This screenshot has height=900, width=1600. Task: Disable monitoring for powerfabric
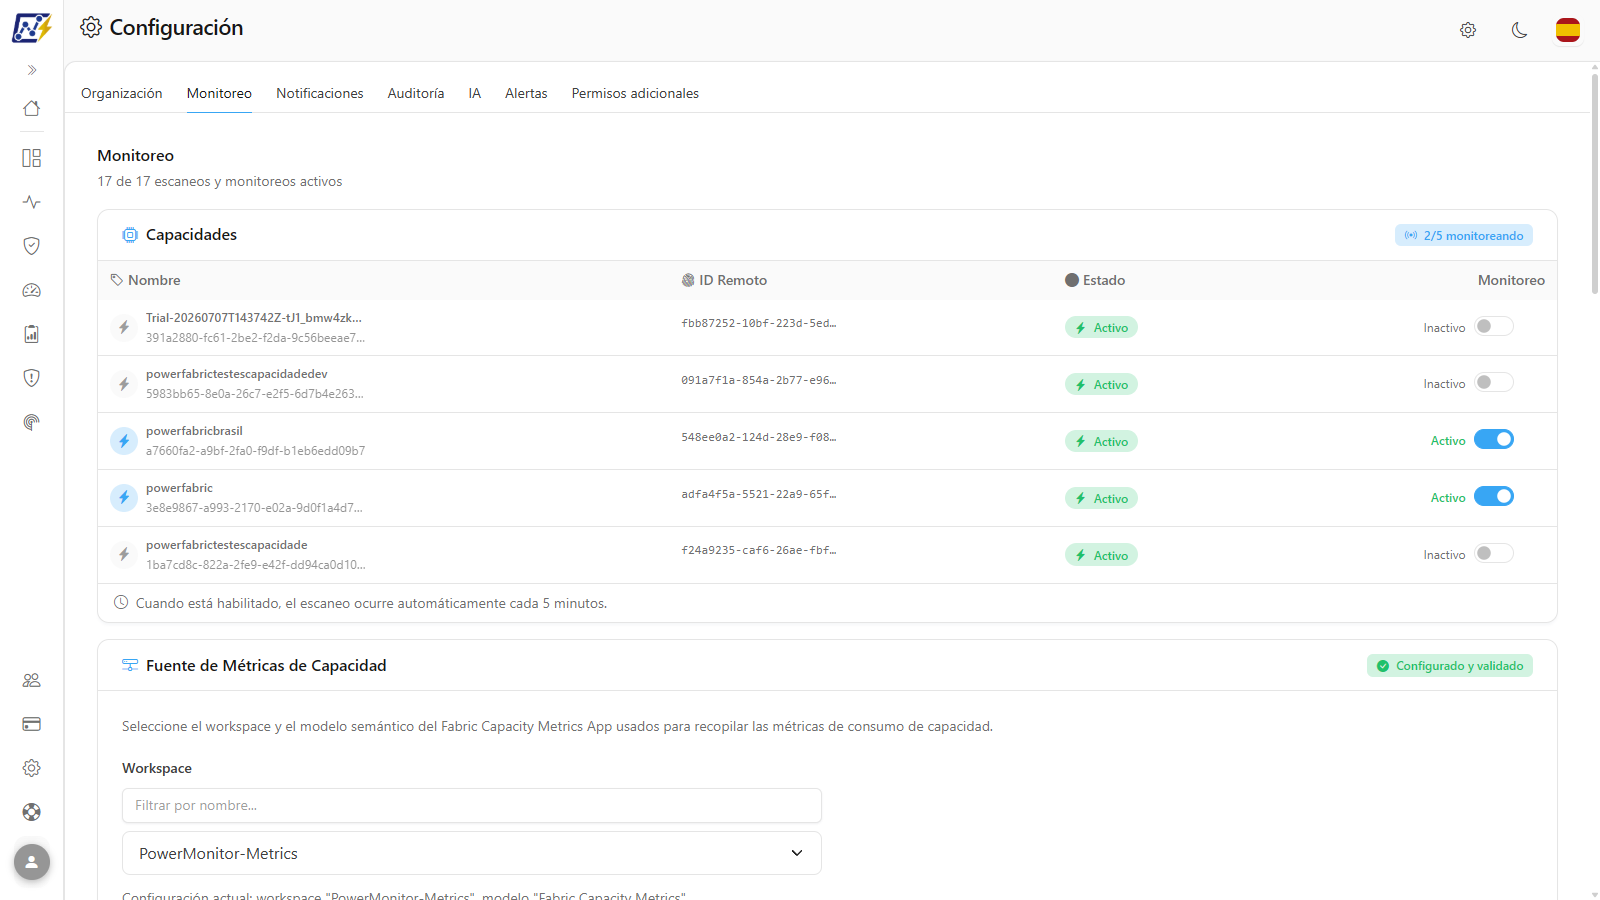1493,497
